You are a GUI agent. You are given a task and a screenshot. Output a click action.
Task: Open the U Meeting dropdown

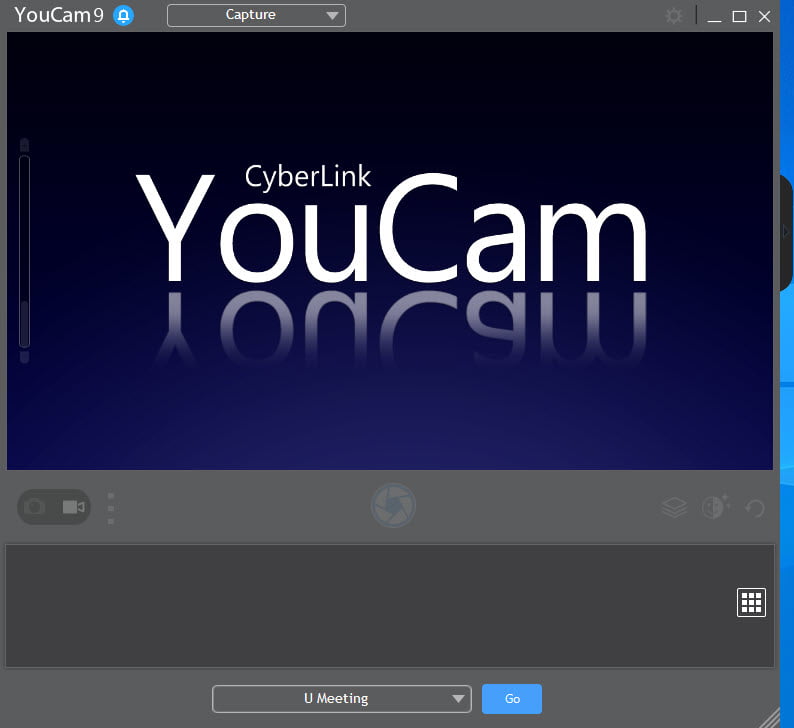[342, 699]
